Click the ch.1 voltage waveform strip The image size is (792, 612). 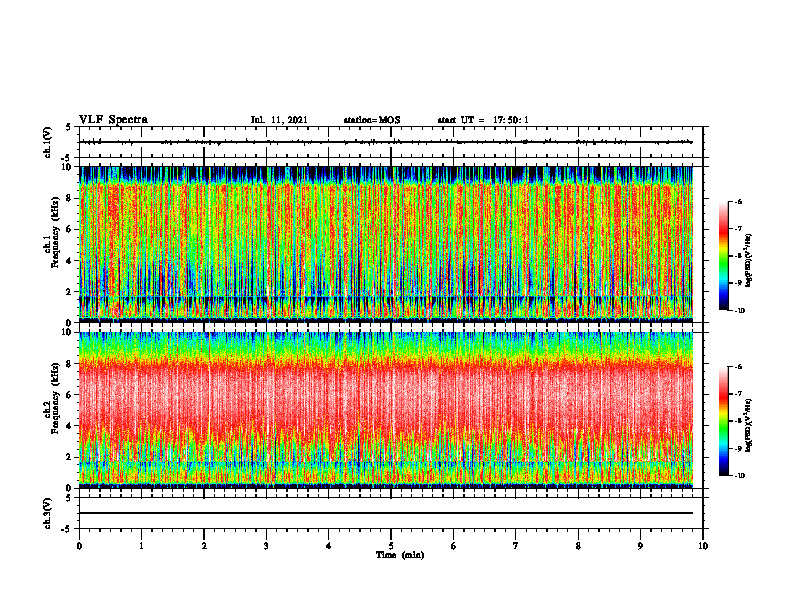(386, 142)
